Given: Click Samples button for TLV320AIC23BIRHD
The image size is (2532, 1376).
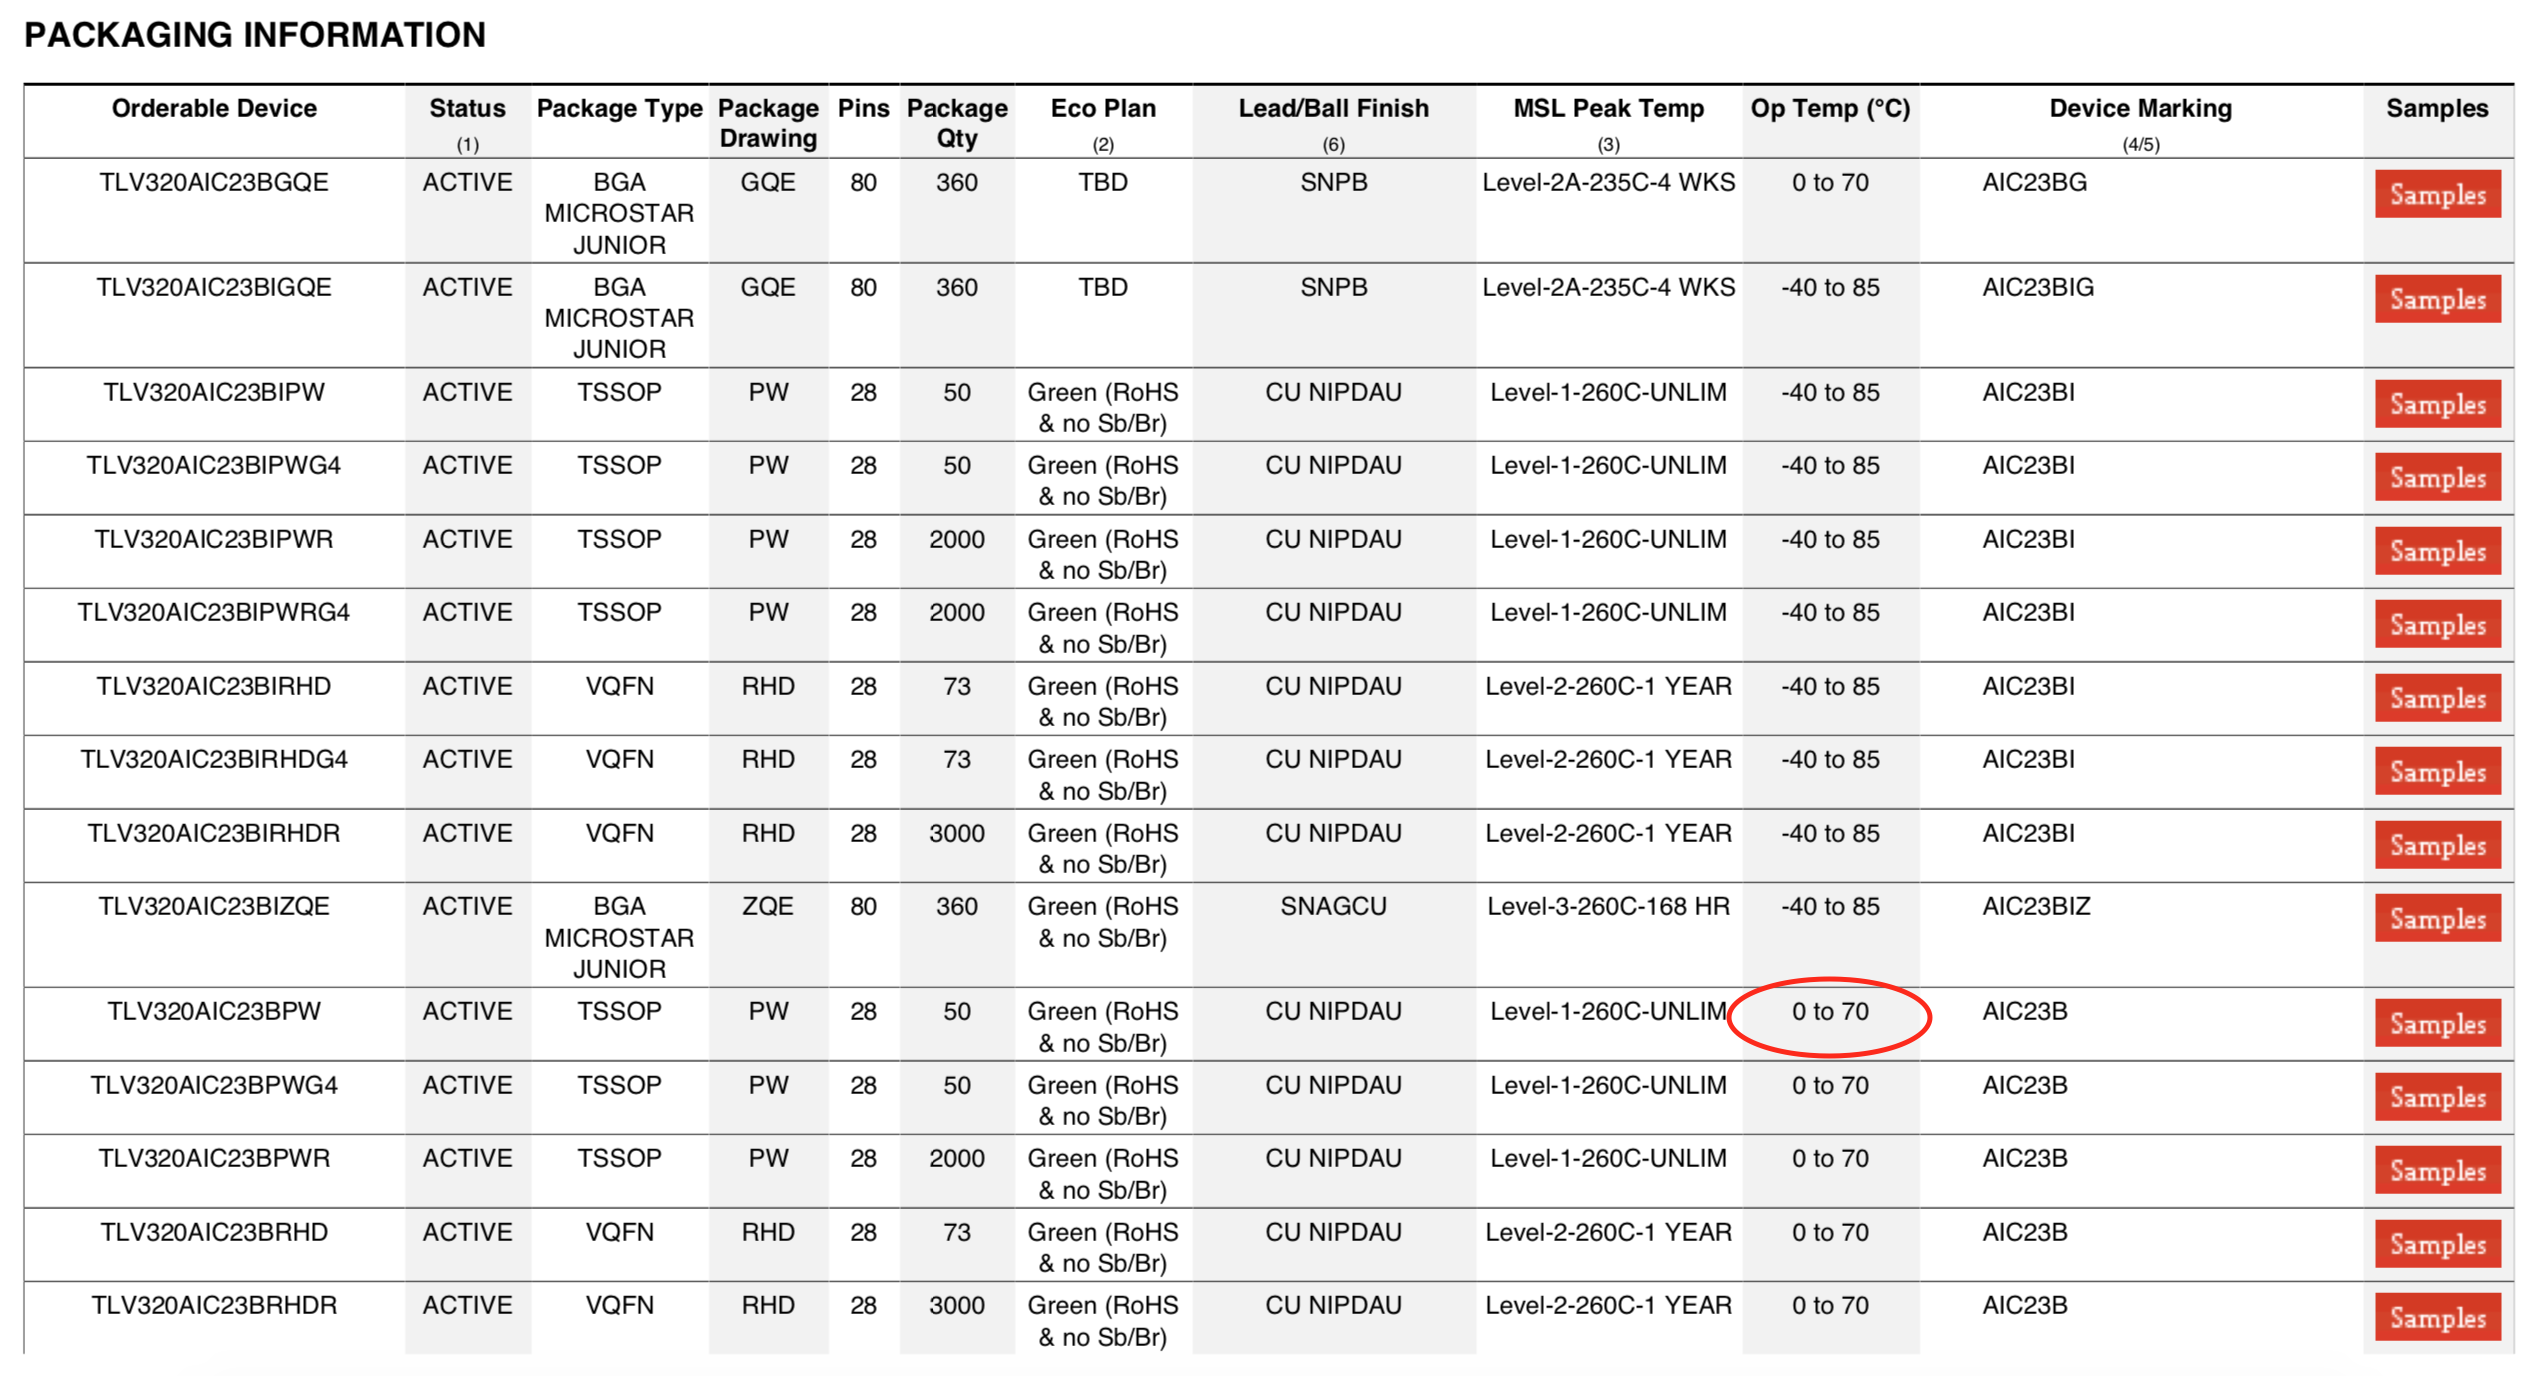Looking at the screenshot, I should (2437, 698).
